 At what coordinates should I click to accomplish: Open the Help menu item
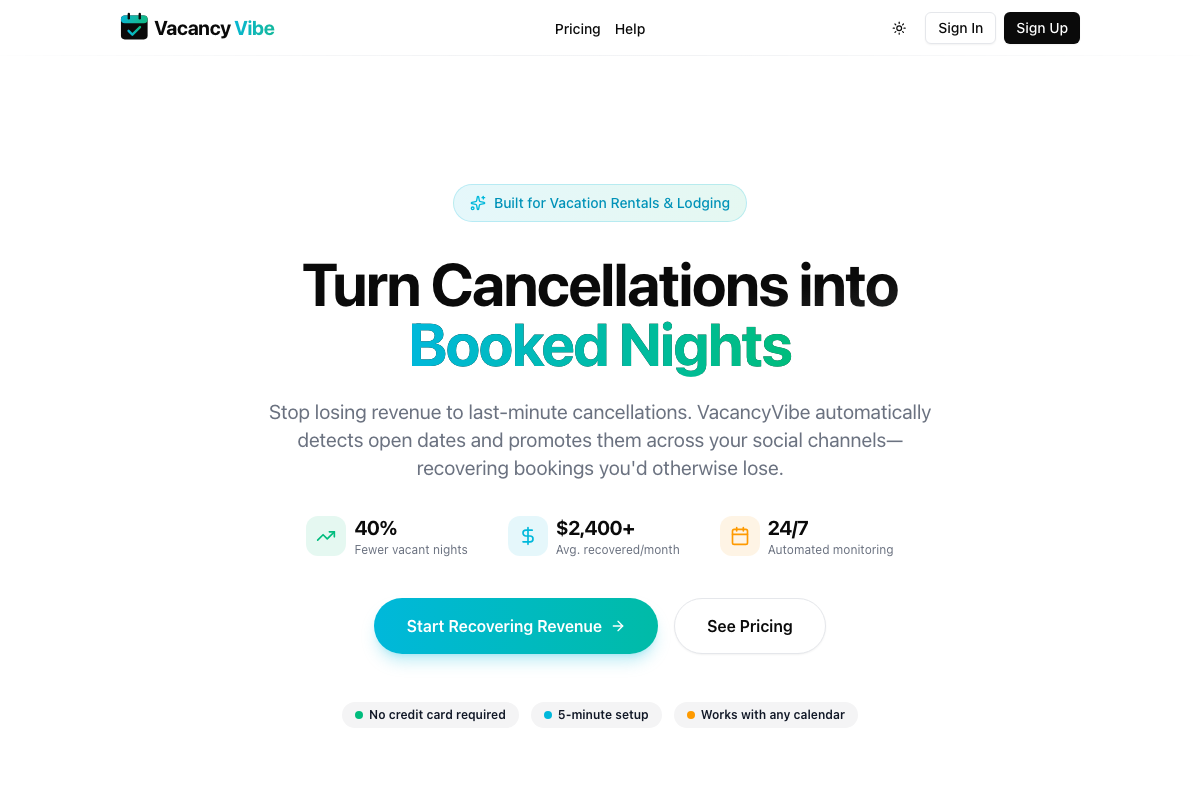tap(630, 29)
